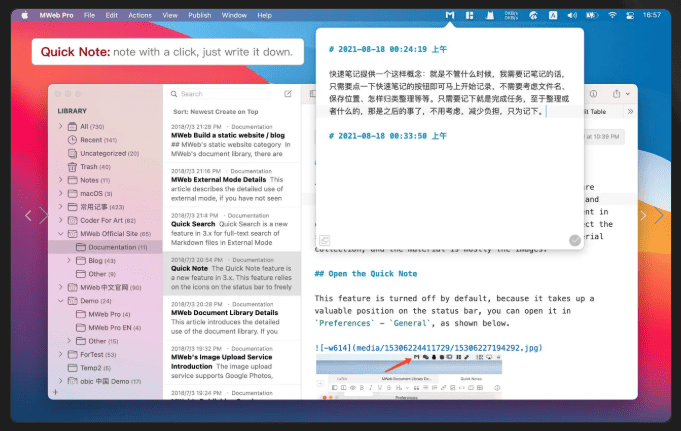Click the embedded preview image in editor
Screen dimensions: 681x431
pyautogui.click(x=409, y=376)
